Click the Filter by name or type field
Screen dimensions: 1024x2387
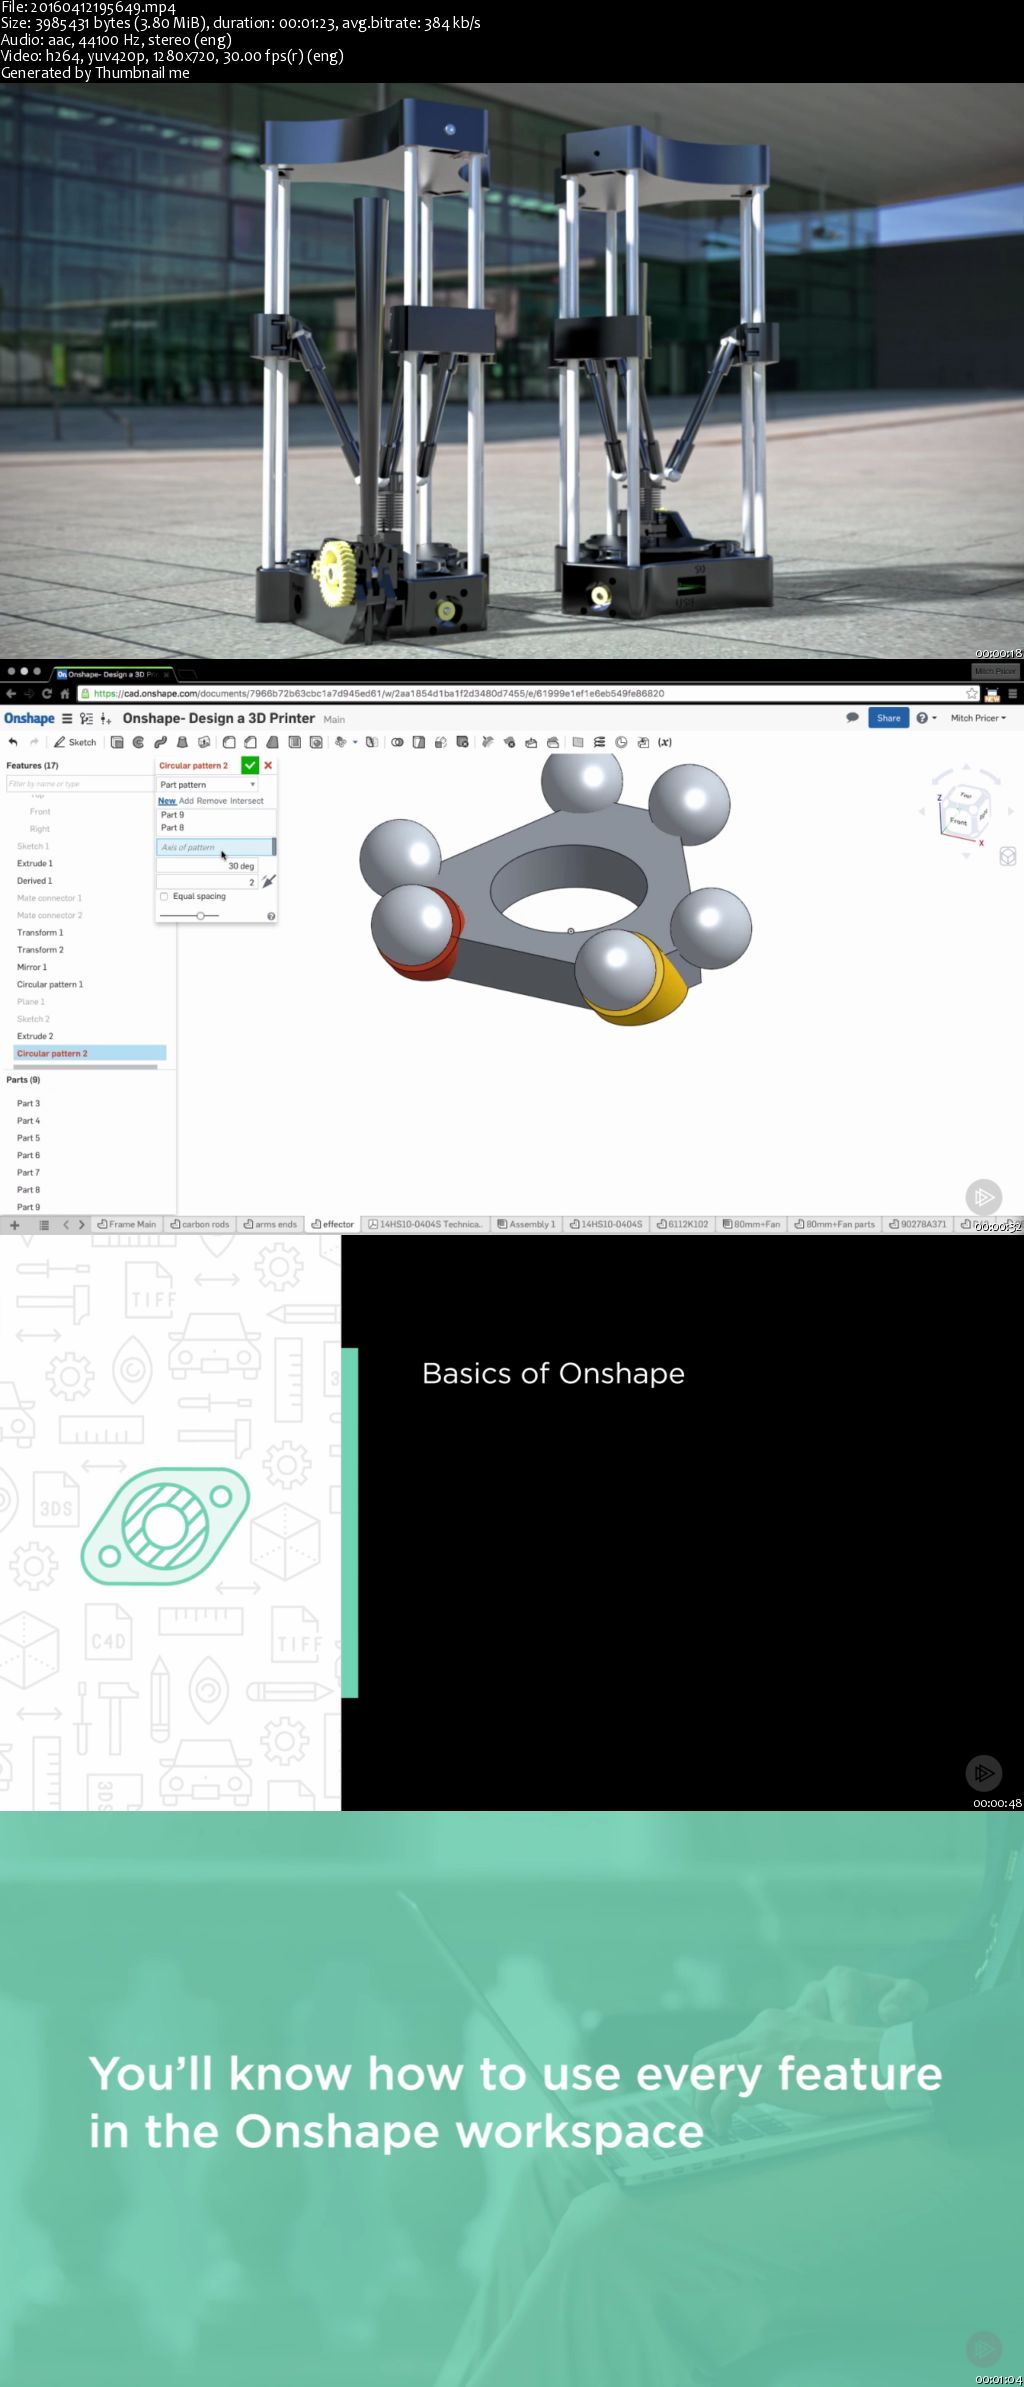click(x=79, y=784)
